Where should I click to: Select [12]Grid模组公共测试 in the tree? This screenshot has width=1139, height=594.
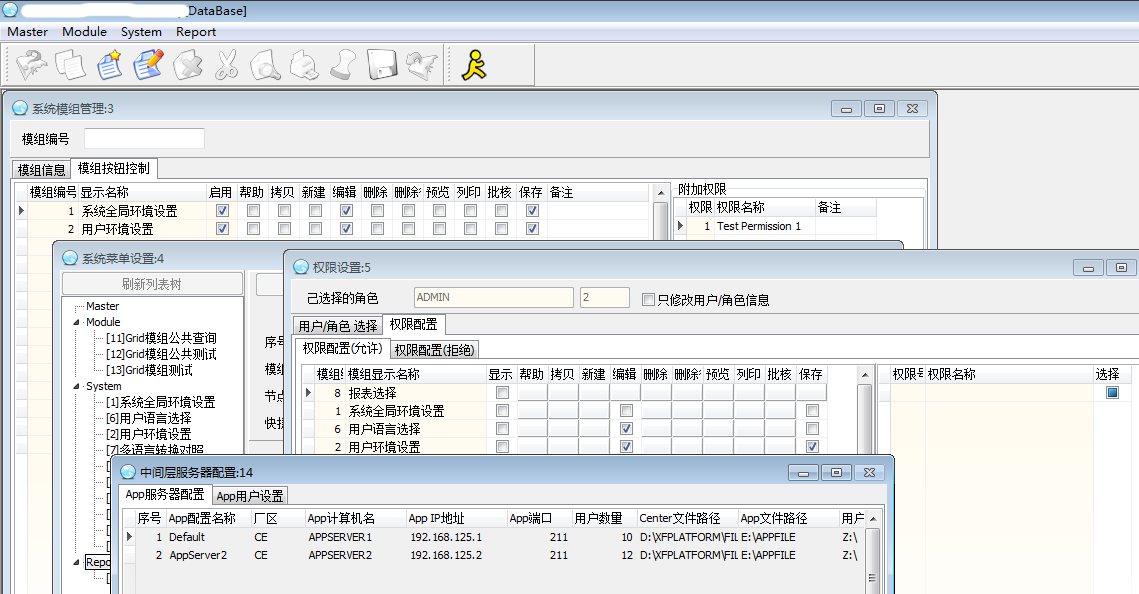coord(161,354)
